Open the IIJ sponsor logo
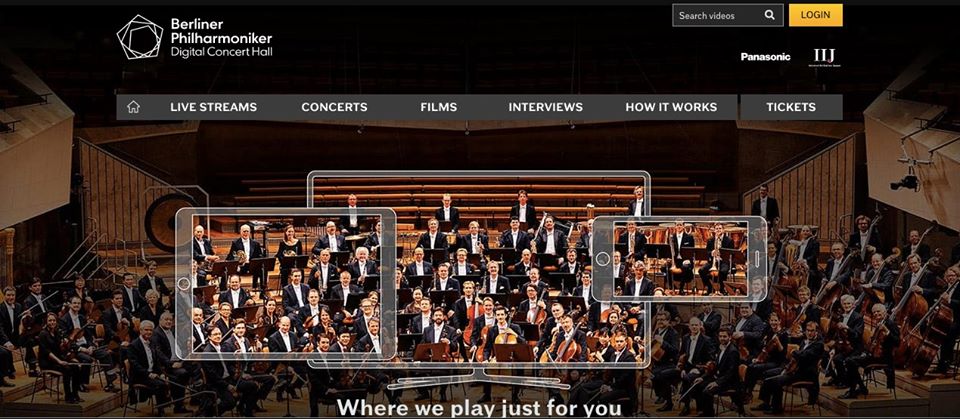Screen dimensions: 960x419 pos(824,57)
